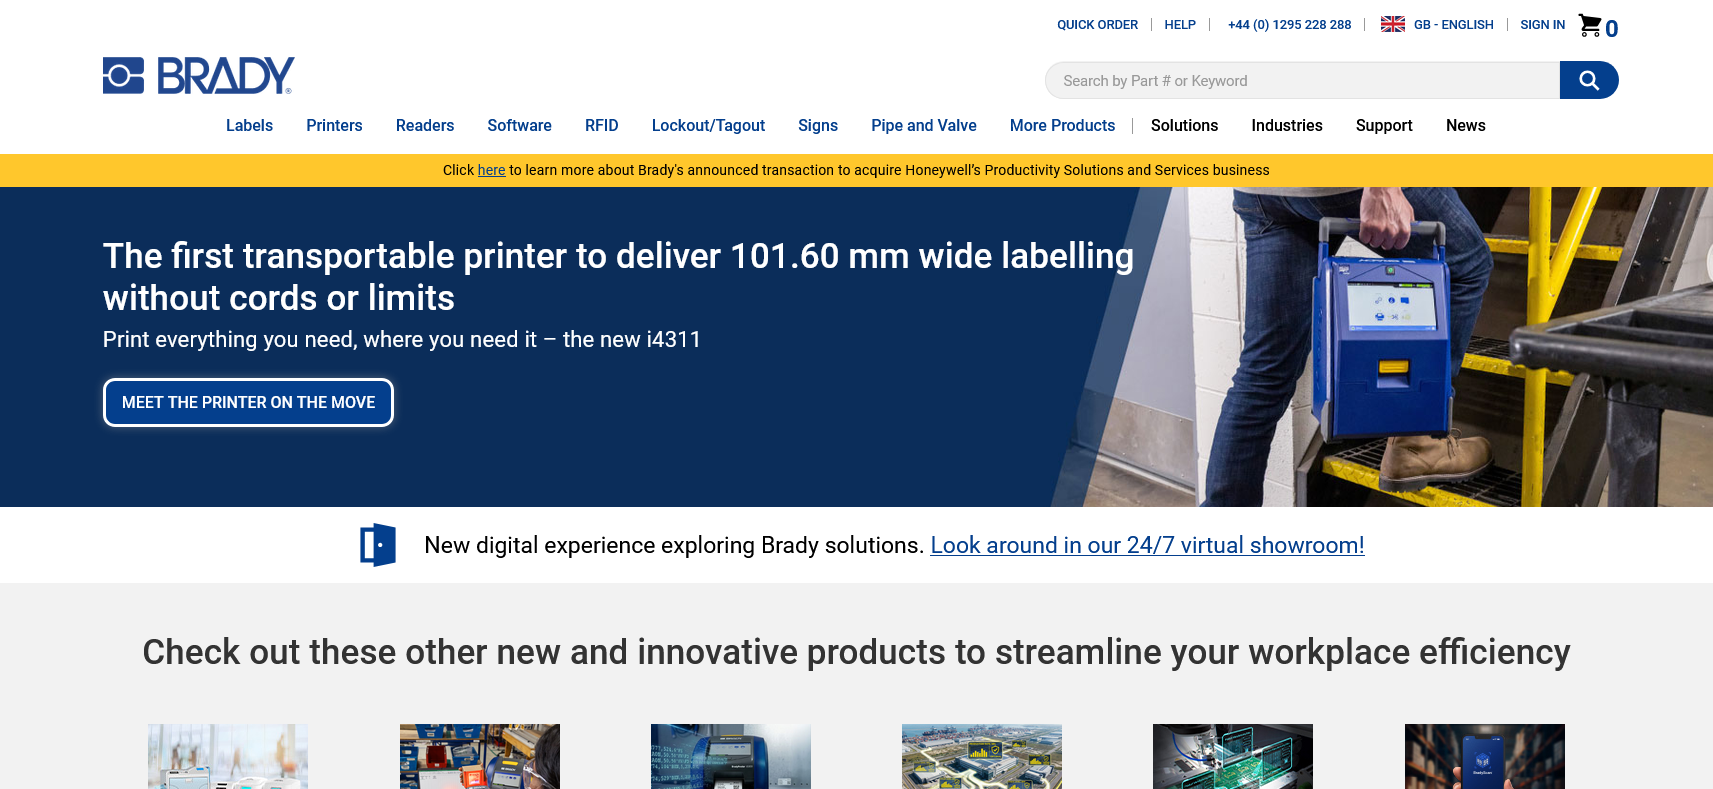Viewport: 1713px width, 789px height.
Task: Expand More Products menu
Action: coord(1062,125)
